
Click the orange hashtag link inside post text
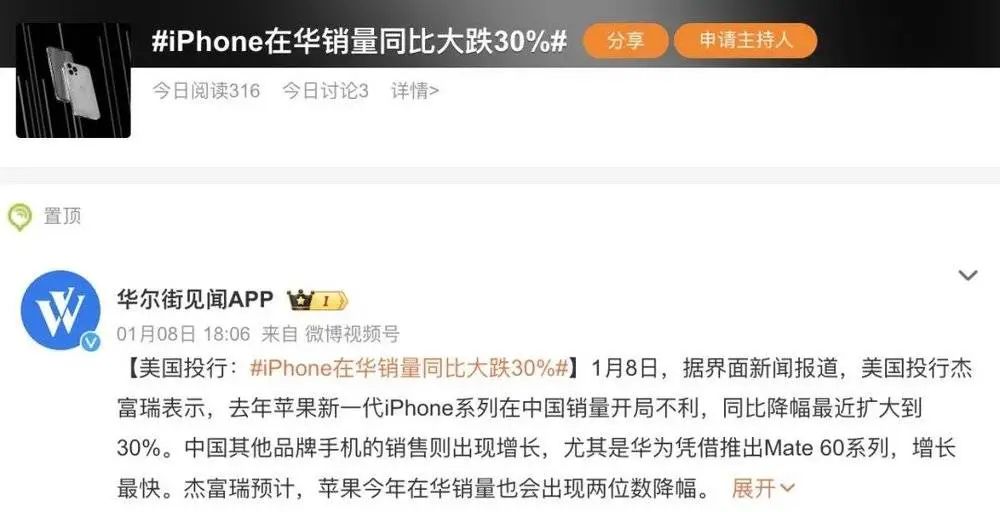click(409, 369)
